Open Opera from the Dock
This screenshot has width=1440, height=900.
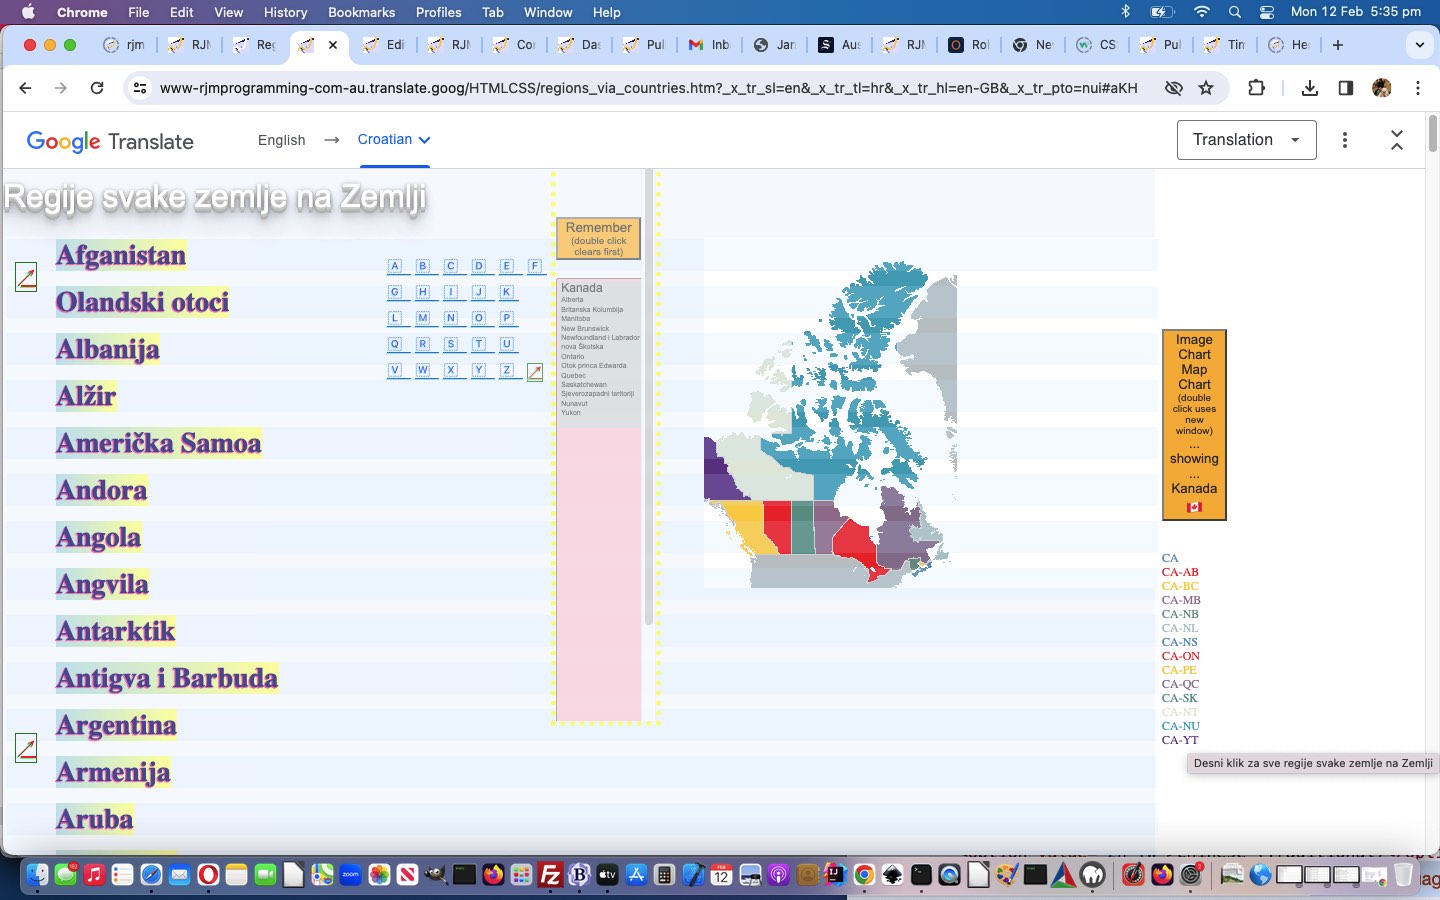pyautogui.click(x=208, y=875)
